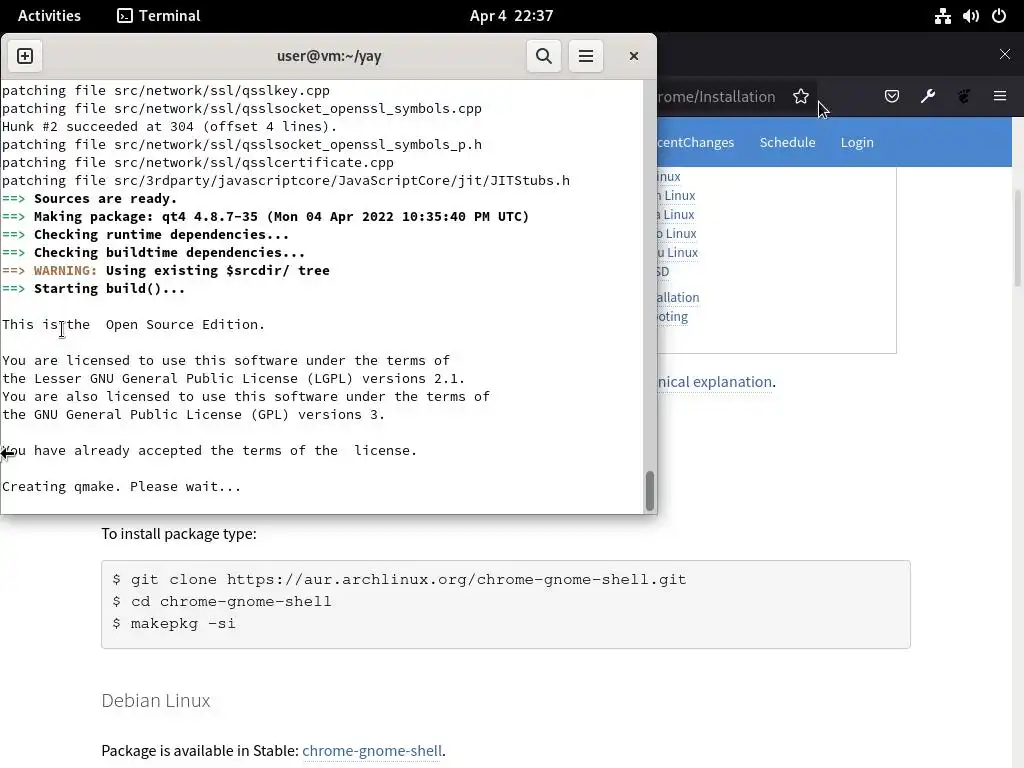Click the 'cd chrome-gnome-shell' line
Screen dimensions: 1024x768
[x=222, y=601]
